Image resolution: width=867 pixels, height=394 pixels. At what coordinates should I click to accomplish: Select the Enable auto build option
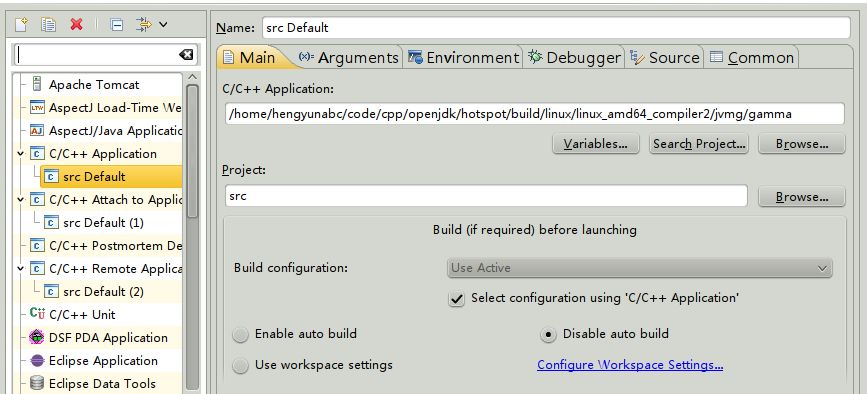(241, 334)
